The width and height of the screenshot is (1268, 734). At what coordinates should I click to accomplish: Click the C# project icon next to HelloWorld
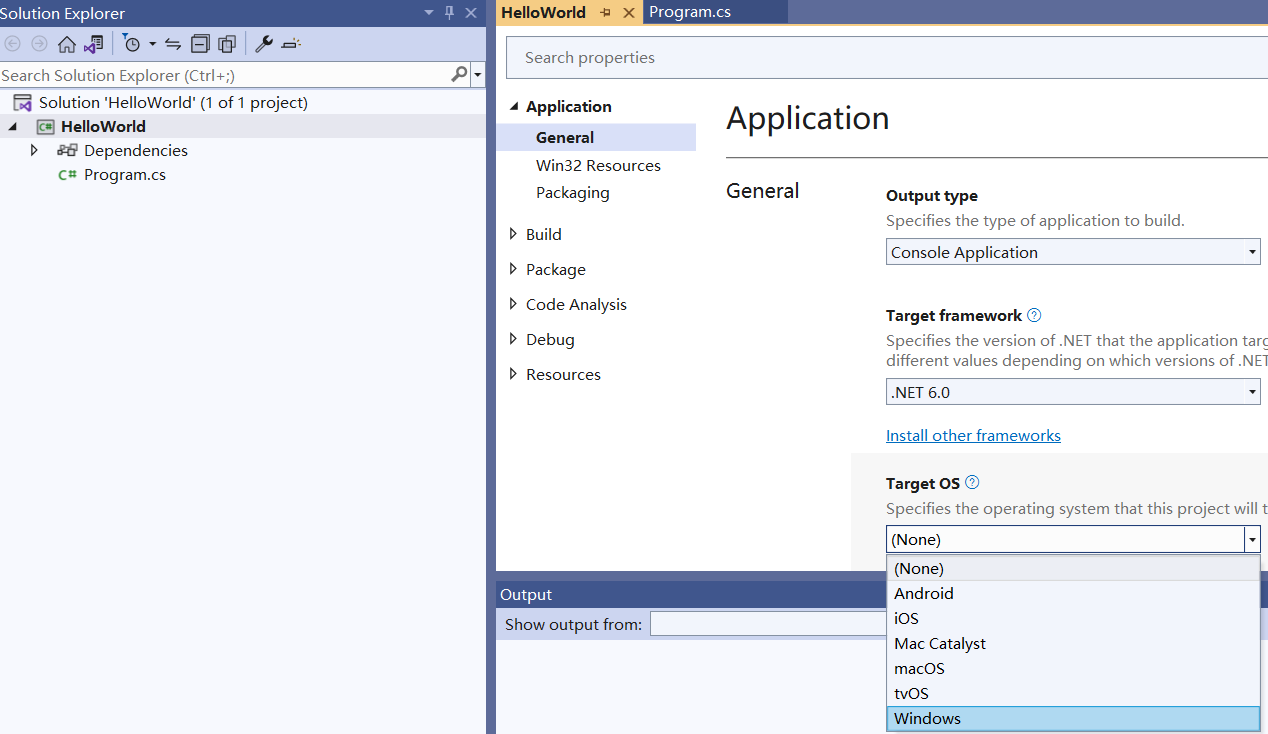[46, 126]
